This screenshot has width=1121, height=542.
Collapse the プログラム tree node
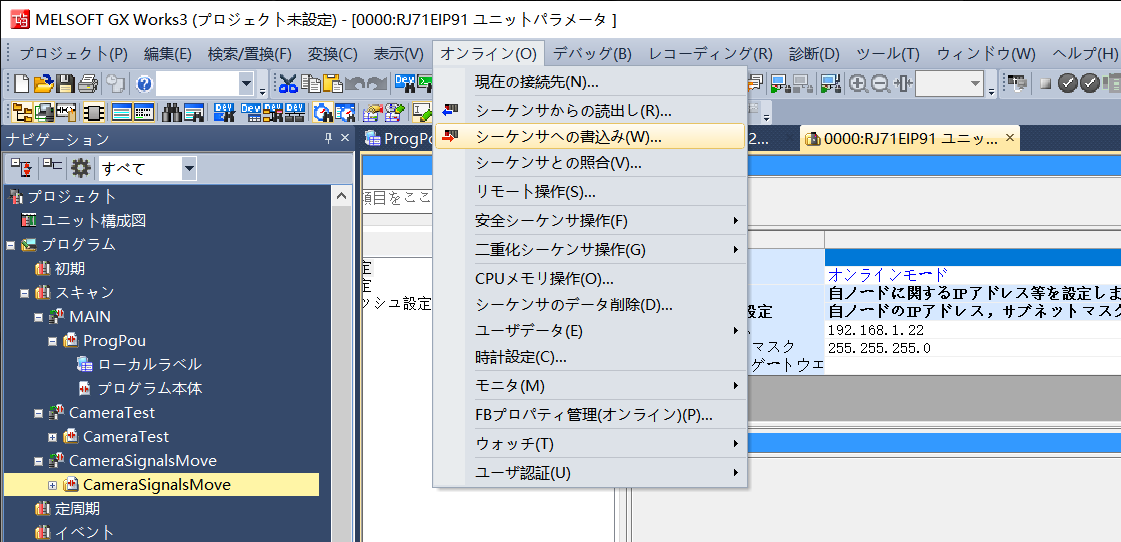click(10, 245)
